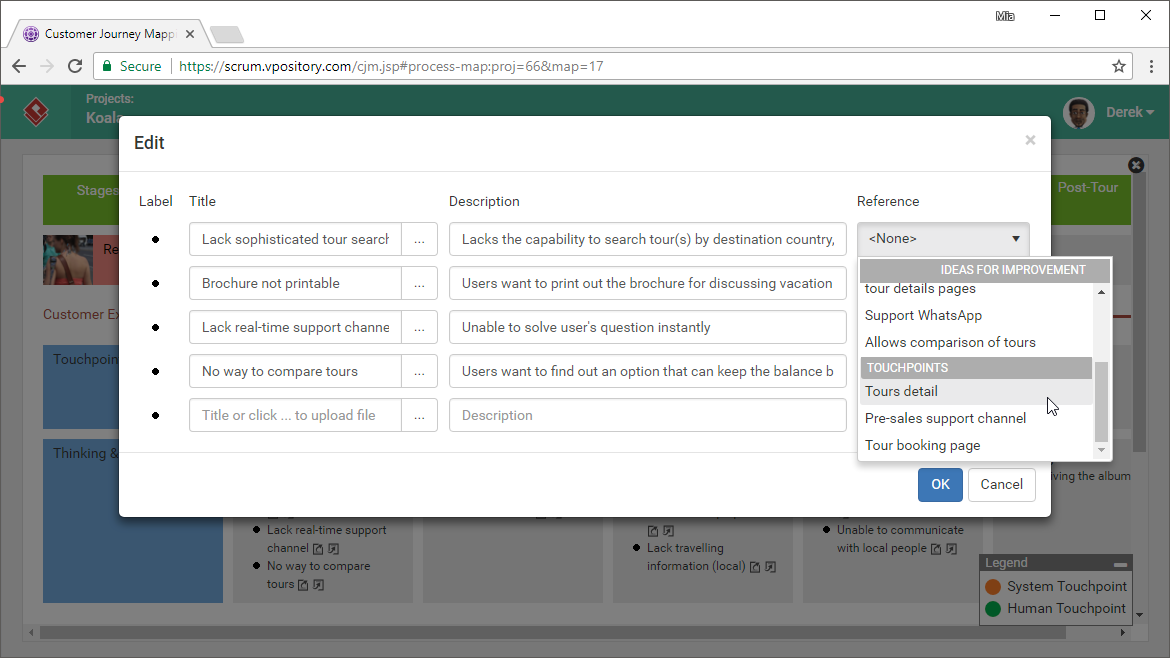Click the browser forward arrow
The height and width of the screenshot is (658, 1170).
[47, 66]
